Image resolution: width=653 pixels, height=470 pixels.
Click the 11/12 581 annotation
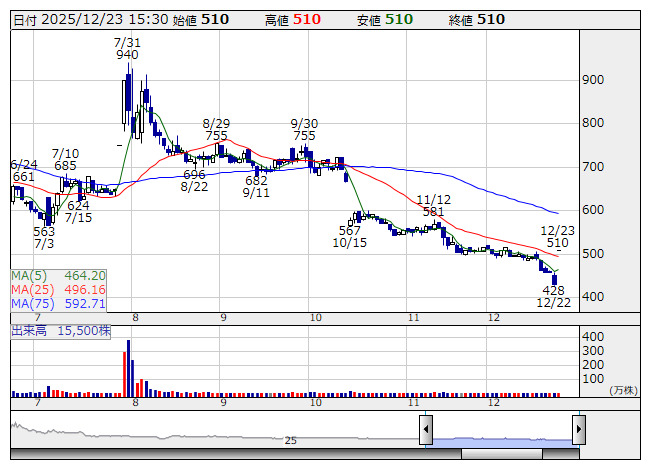point(434,206)
